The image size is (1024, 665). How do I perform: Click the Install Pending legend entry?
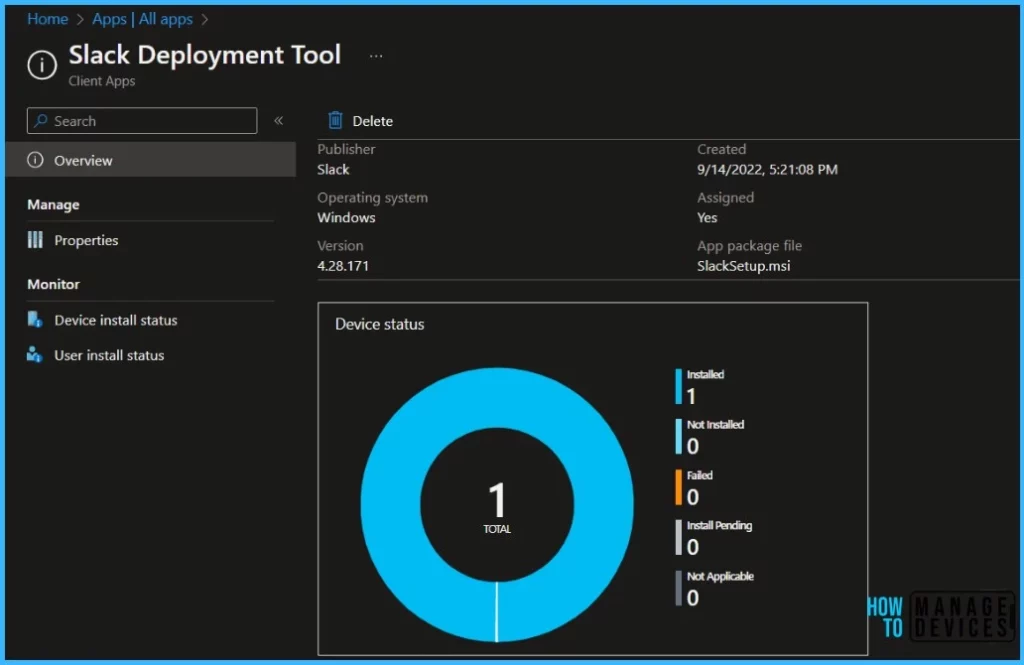(x=714, y=538)
